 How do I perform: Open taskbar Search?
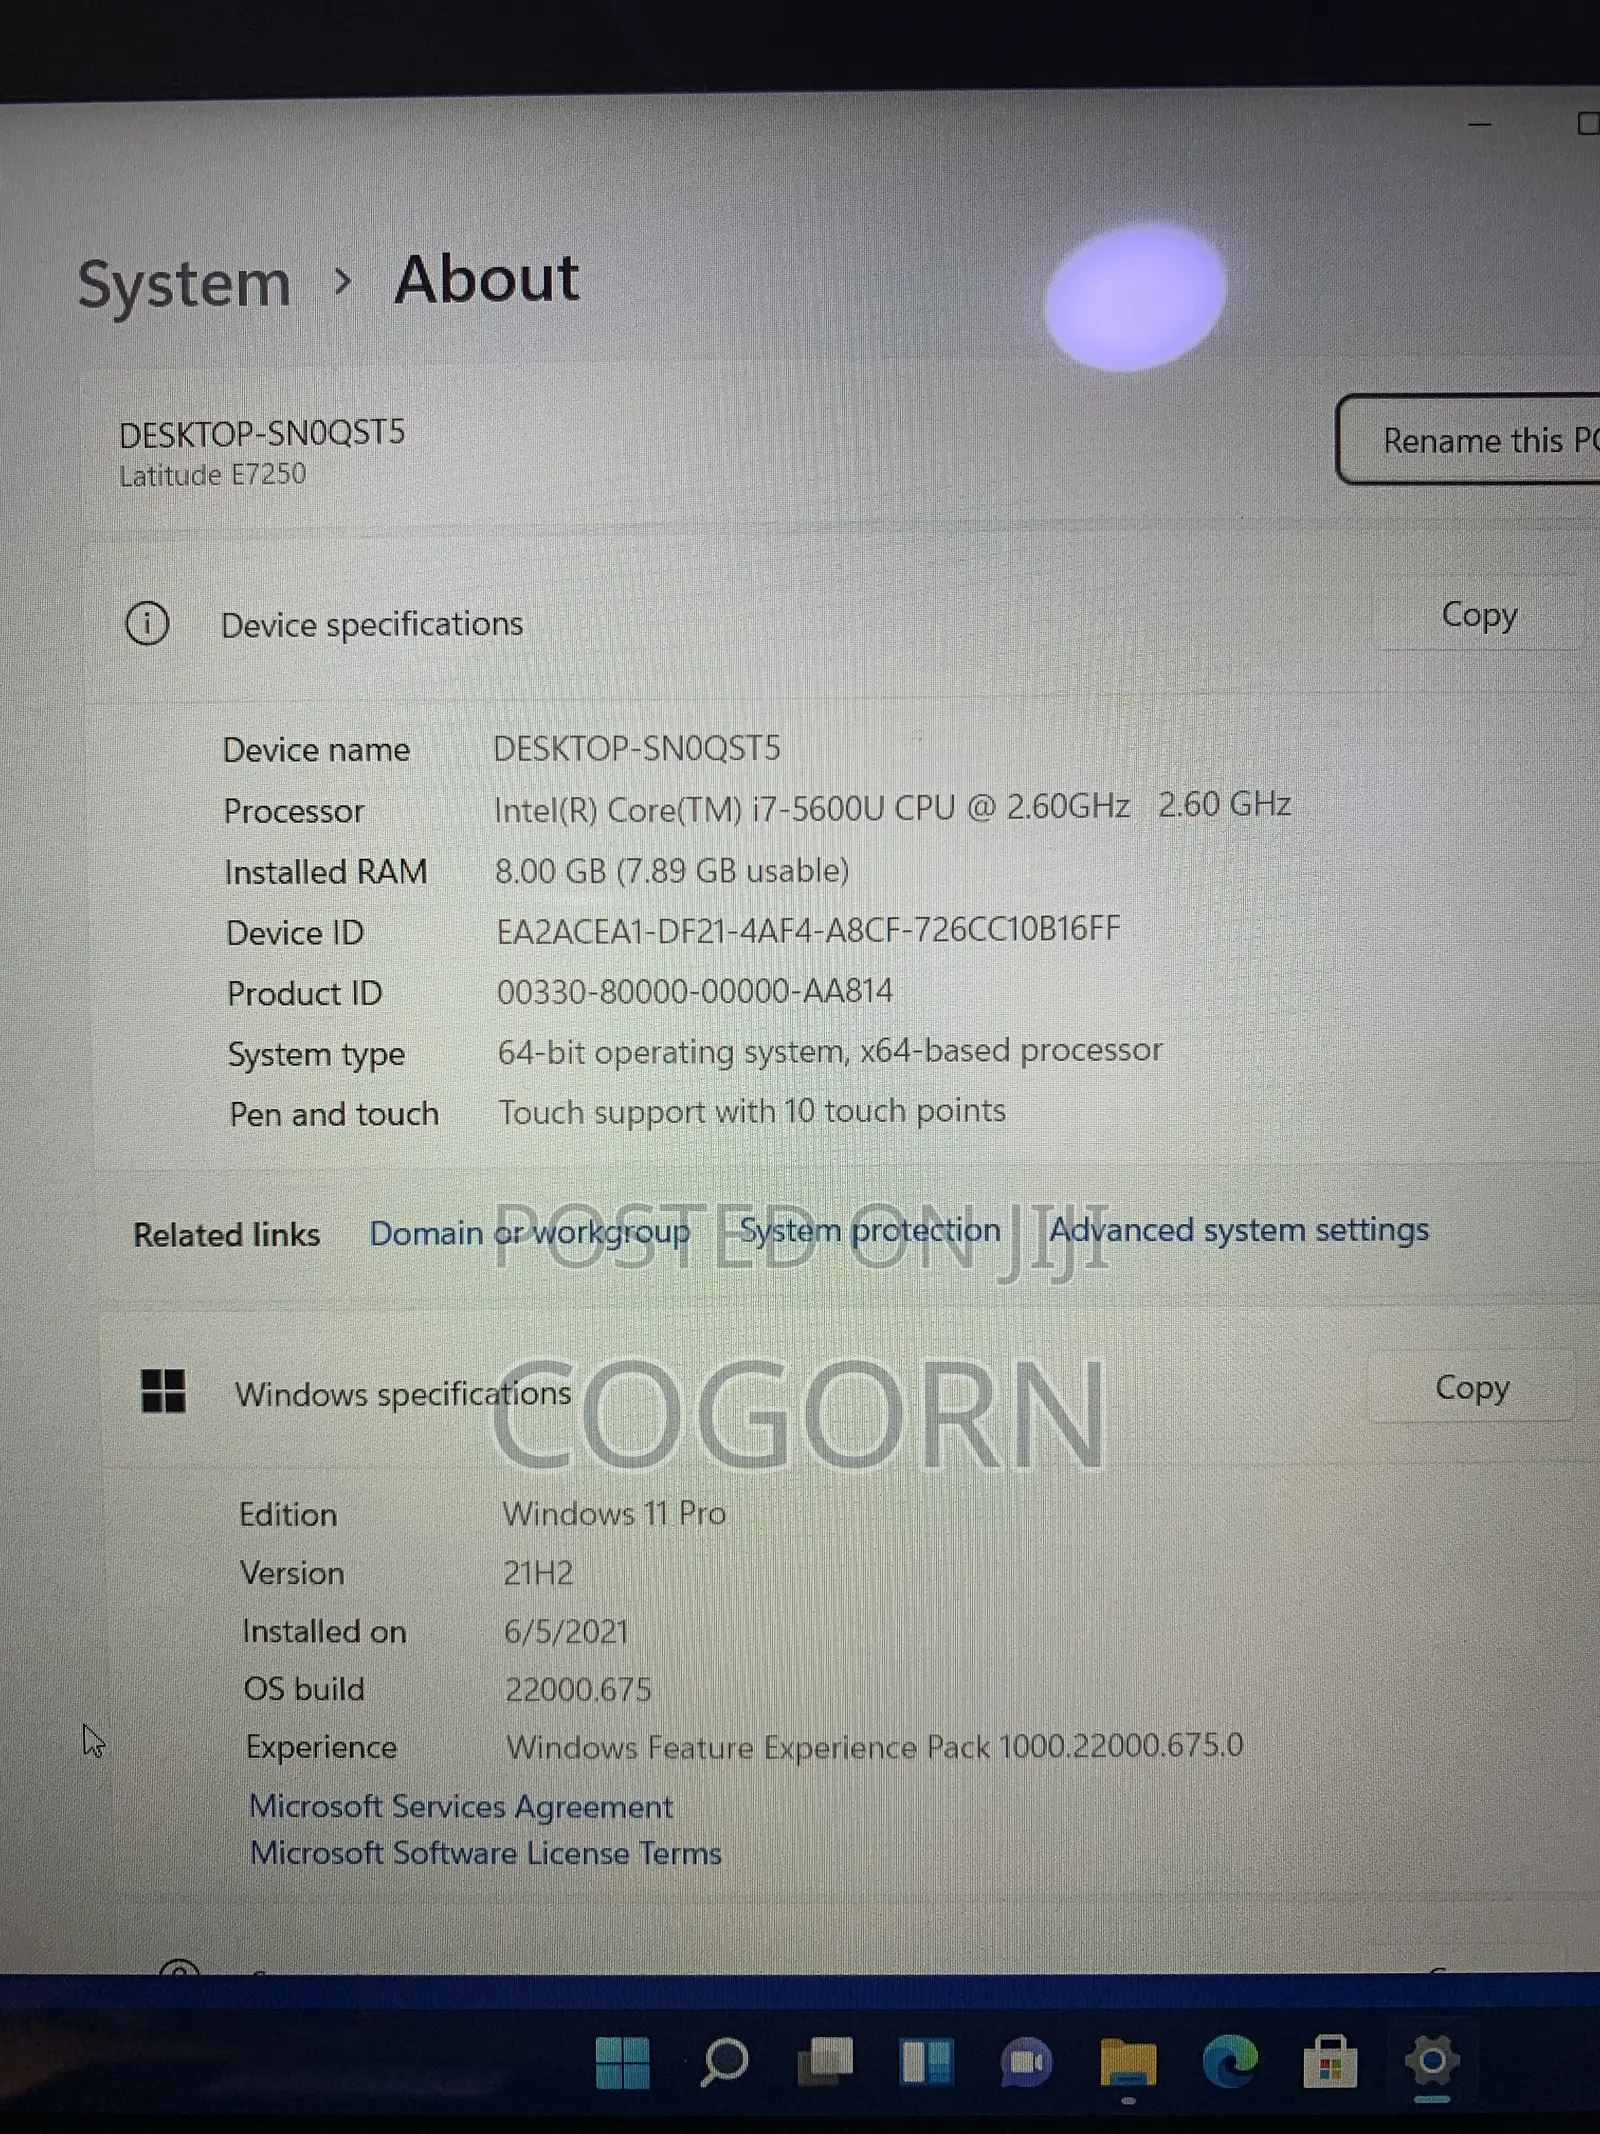724,2062
